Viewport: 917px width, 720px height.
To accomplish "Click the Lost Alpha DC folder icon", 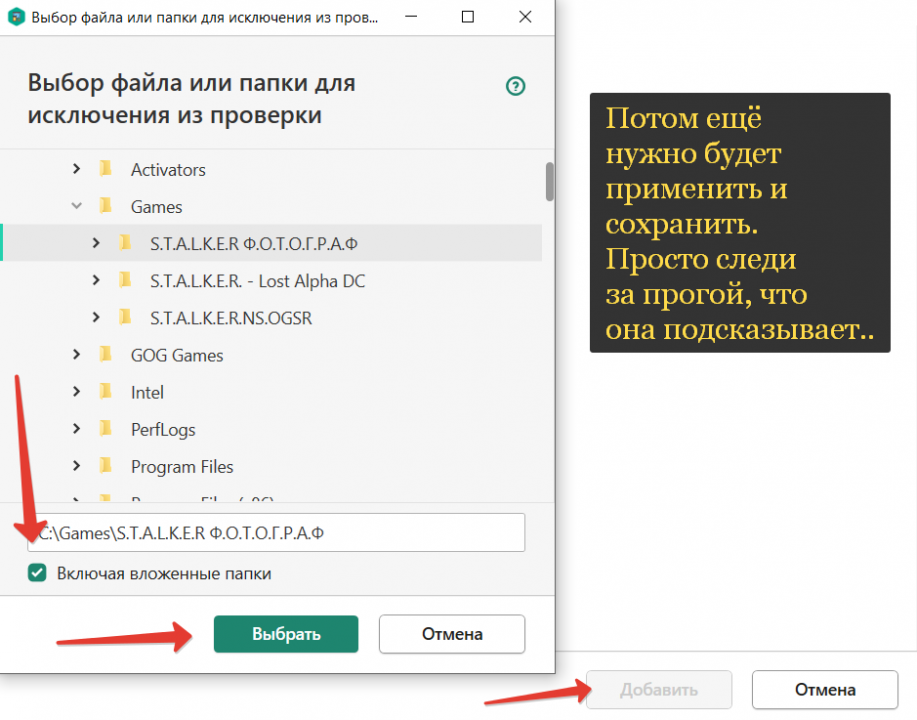I will pyautogui.click(x=125, y=280).
